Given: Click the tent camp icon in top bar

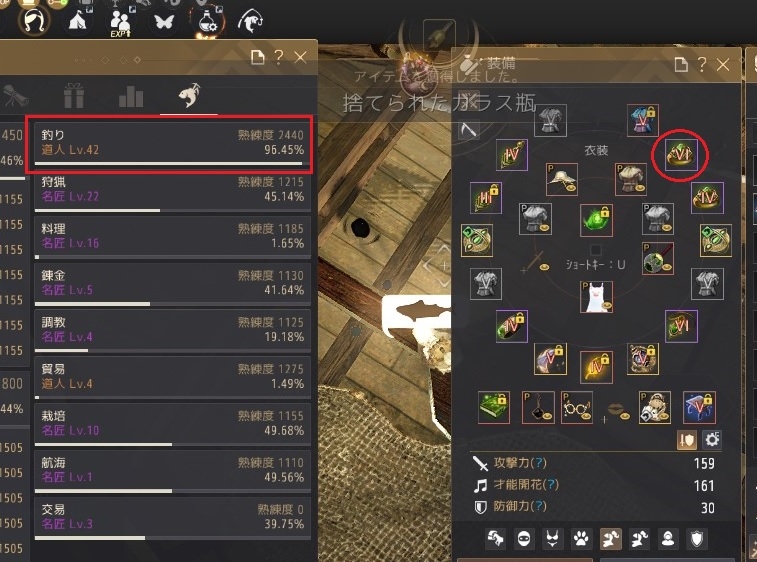Looking at the screenshot, I should click(x=77, y=21).
